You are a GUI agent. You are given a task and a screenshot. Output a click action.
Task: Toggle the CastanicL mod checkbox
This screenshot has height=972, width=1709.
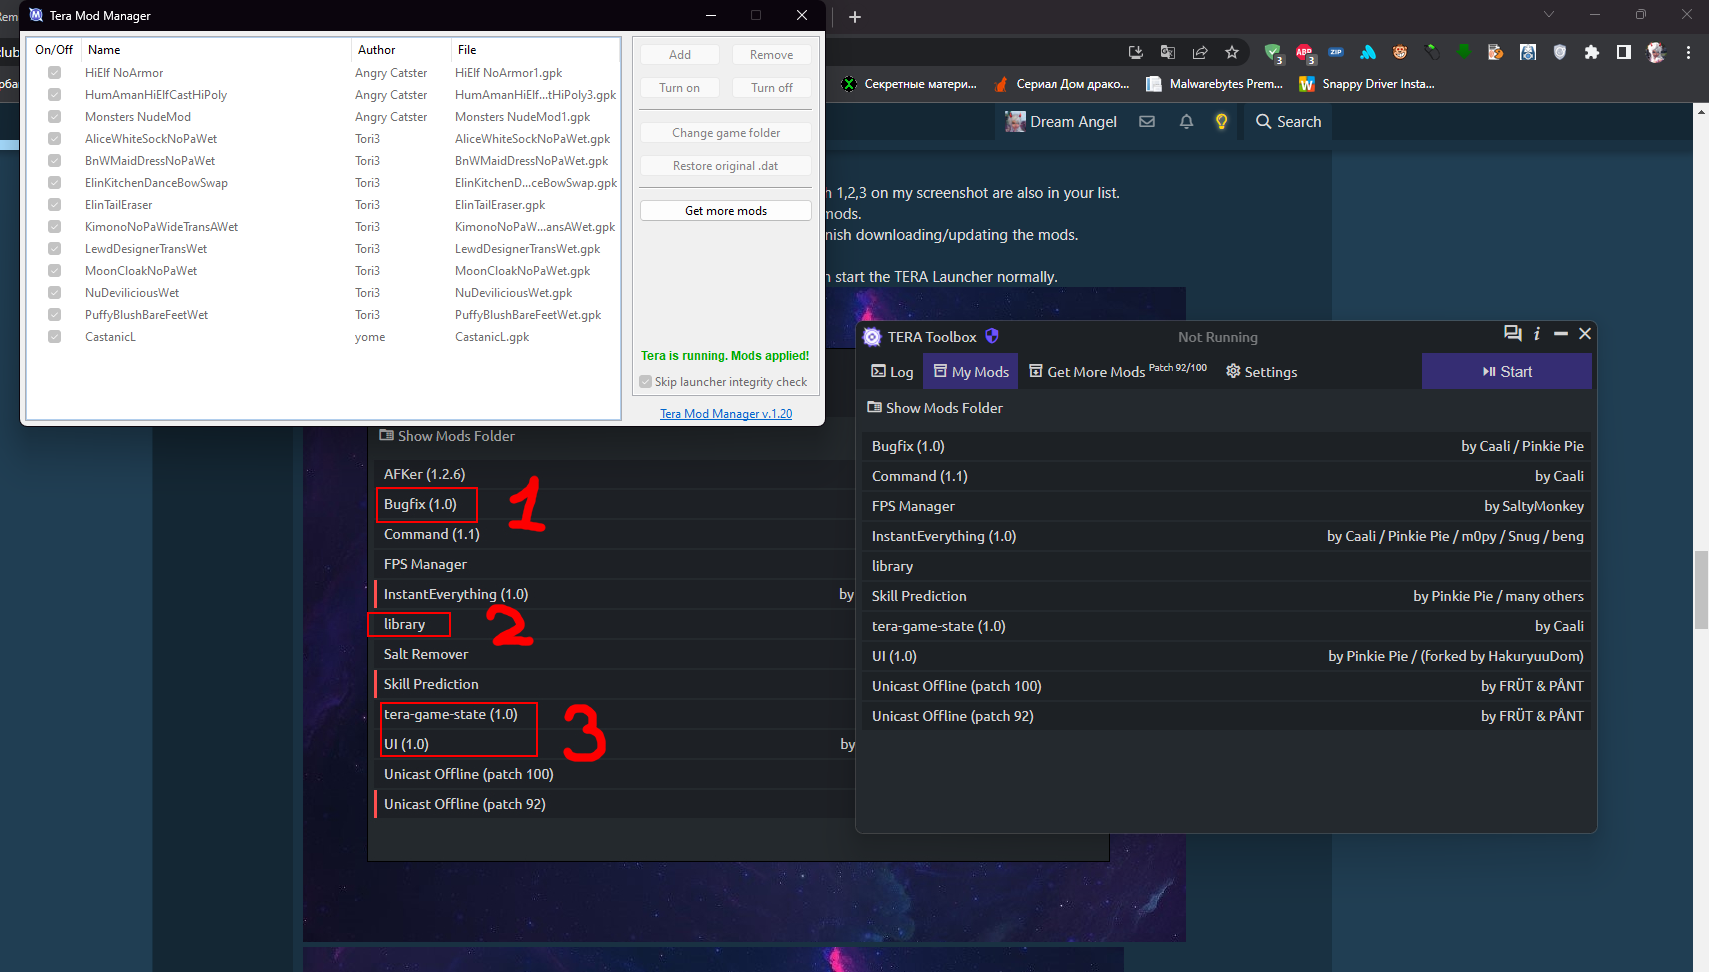(55, 337)
